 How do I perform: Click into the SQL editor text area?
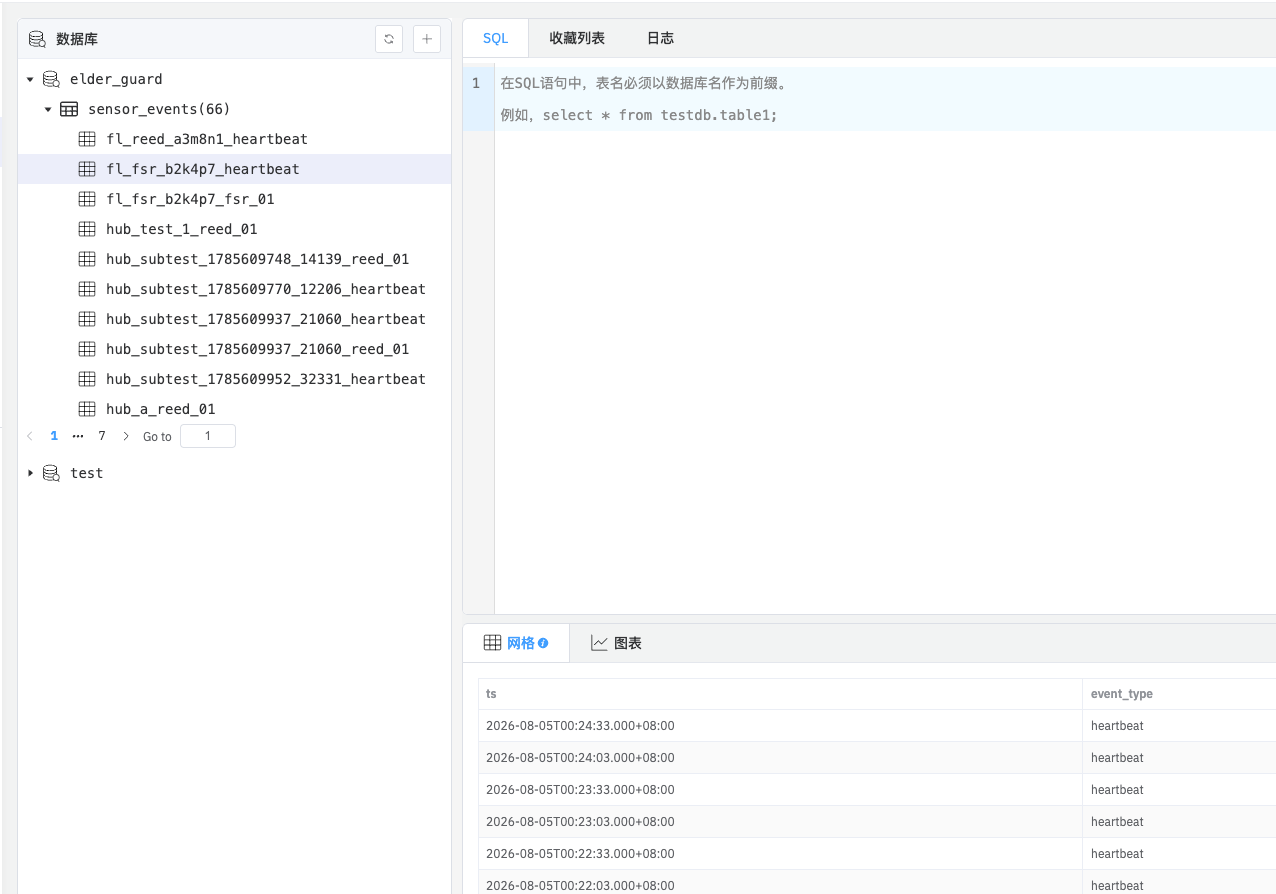pyautogui.click(x=885, y=340)
